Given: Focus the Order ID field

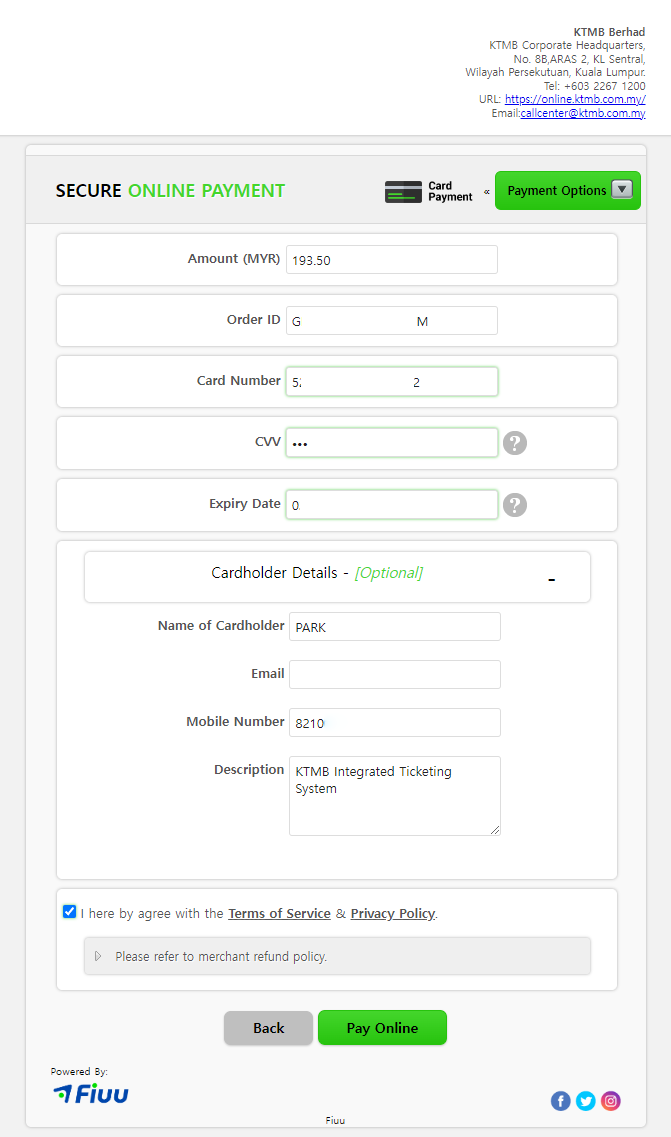Looking at the screenshot, I should [392, 321].
